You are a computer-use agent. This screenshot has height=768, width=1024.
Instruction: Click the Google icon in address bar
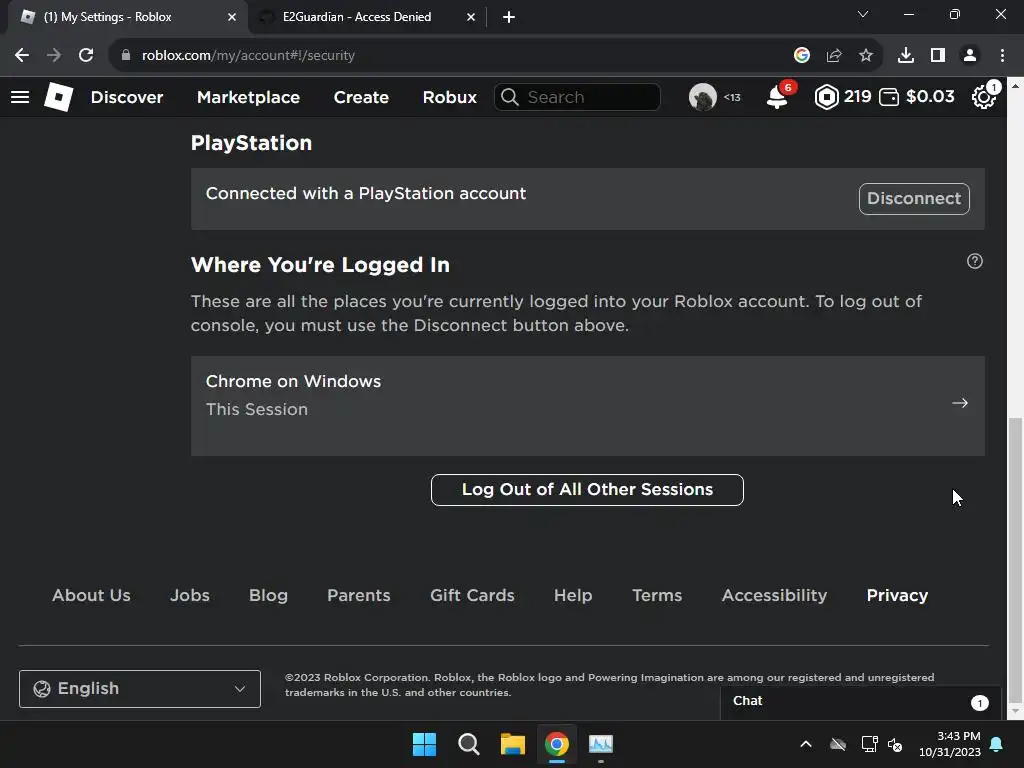click(x=802, y=56)
